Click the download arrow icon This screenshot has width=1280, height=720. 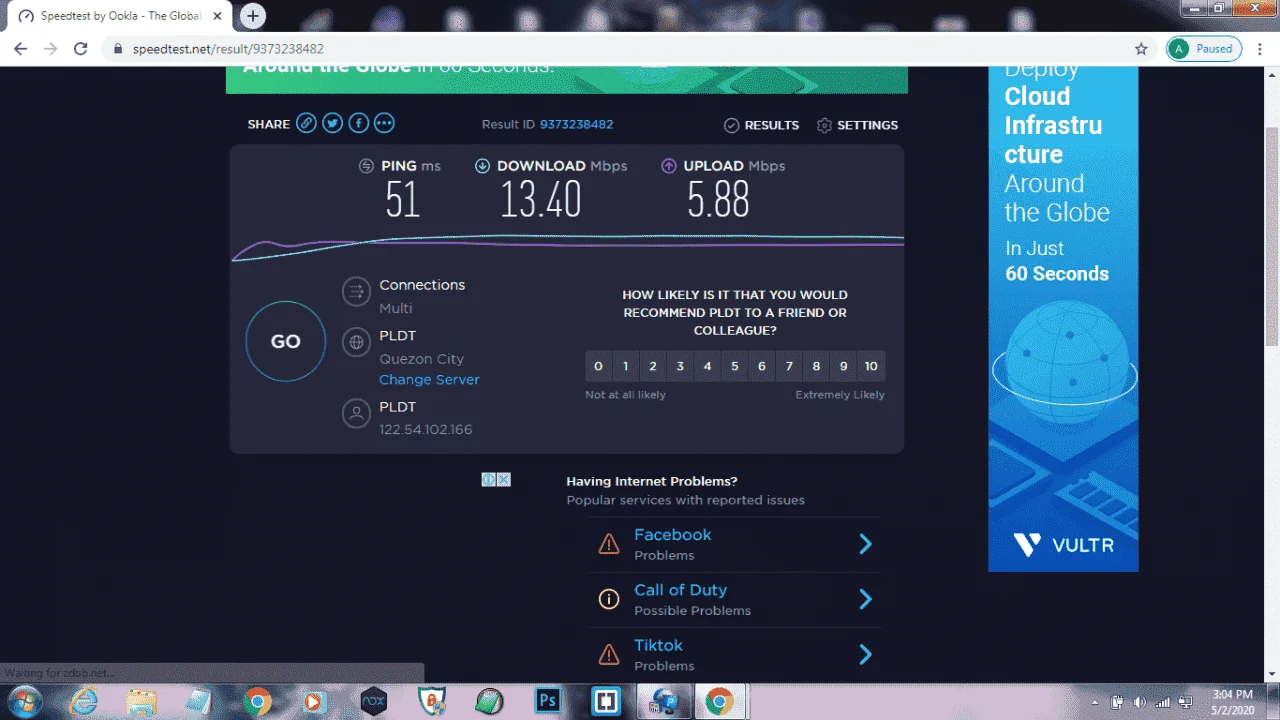482,166
